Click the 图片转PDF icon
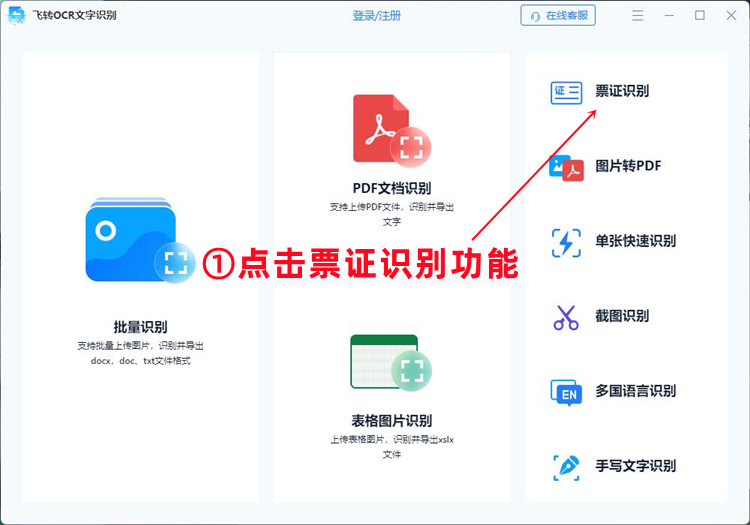The image size is (750, 525). 566,167
